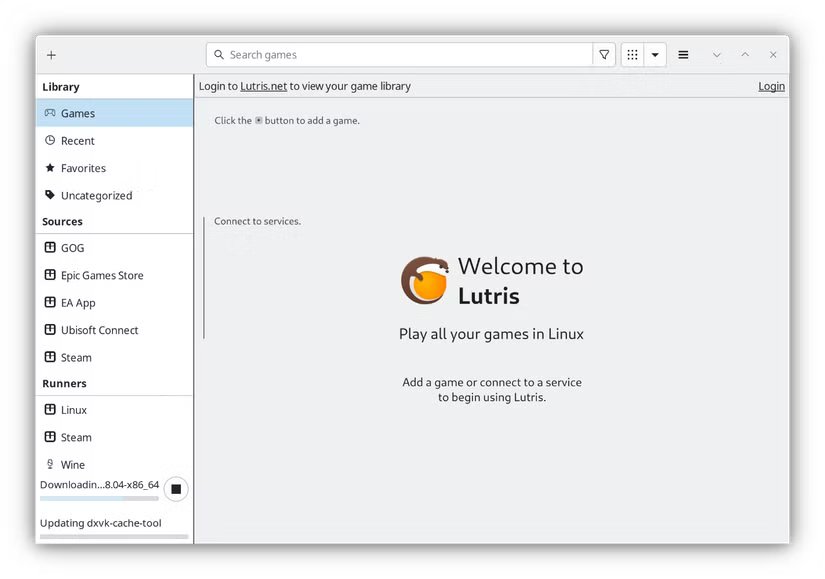
Task: Click the 'Updating dxvk-cache-tool' status text
Action: coord(100,523)
